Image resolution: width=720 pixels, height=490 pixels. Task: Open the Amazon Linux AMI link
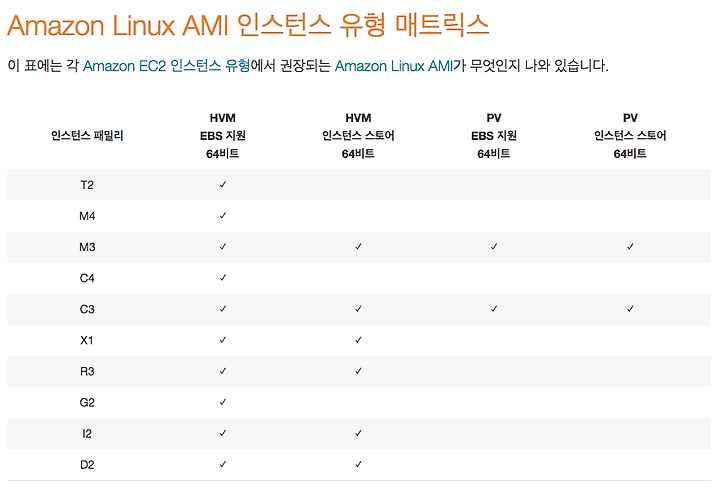coord(394,66)
